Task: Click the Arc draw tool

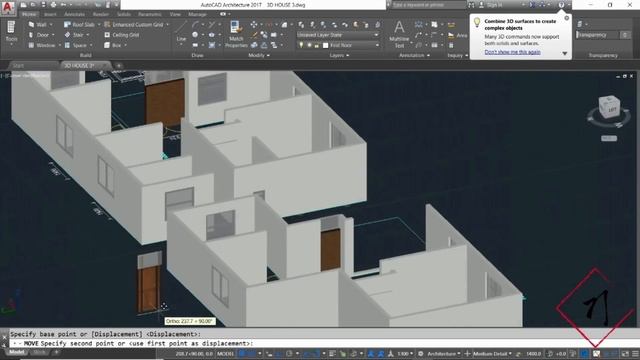Action: (x=196, y=24)
